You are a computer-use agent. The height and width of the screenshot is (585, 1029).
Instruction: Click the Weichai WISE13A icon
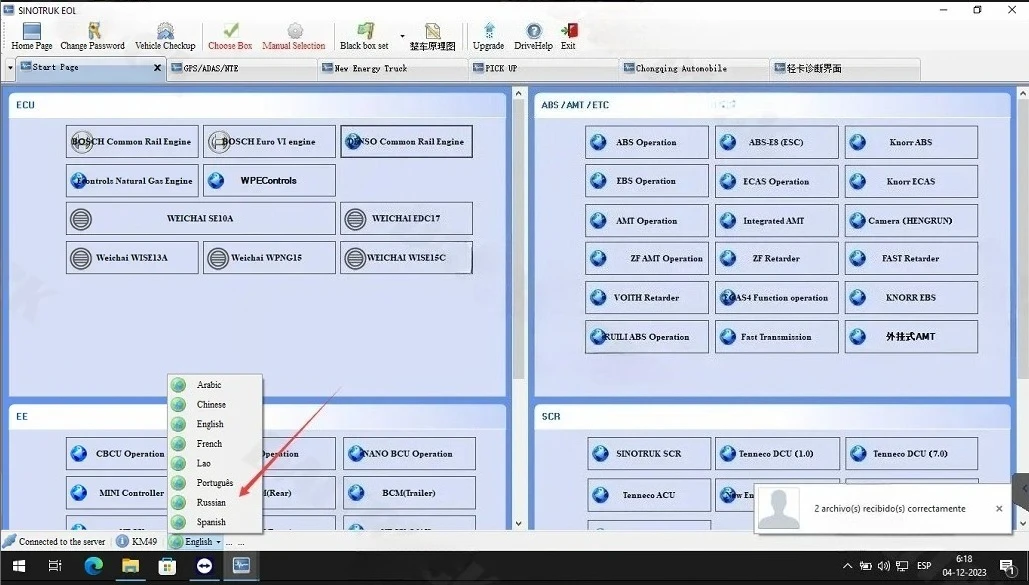coord(81,258)
